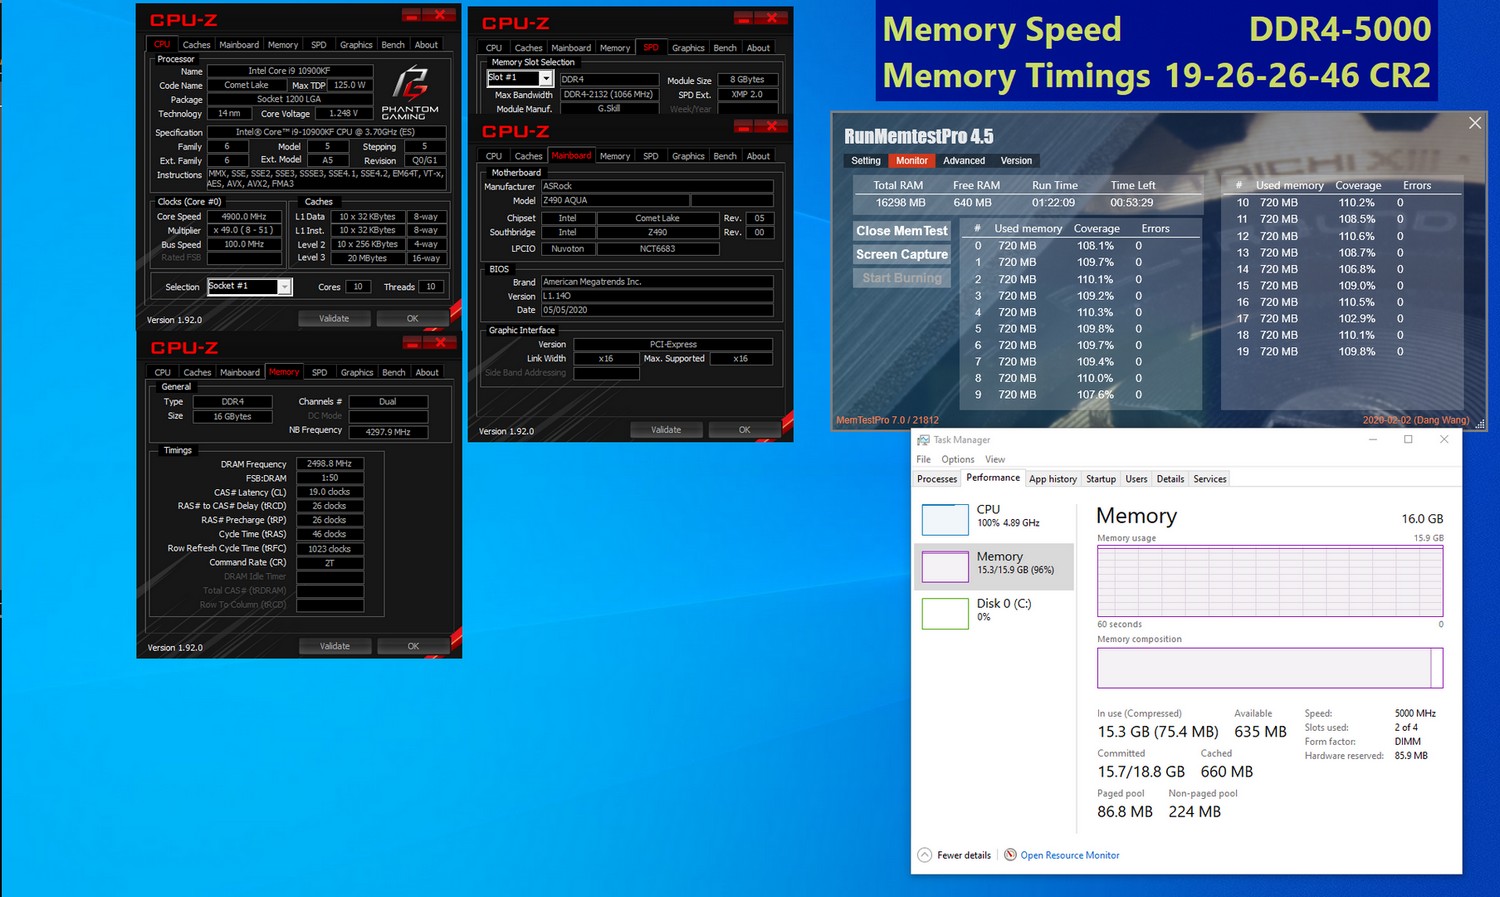Viewport: 1500px width, 897px height.
Task: Open CPU tab in the CPU-Z slot selection window
Action: [494, 48]
